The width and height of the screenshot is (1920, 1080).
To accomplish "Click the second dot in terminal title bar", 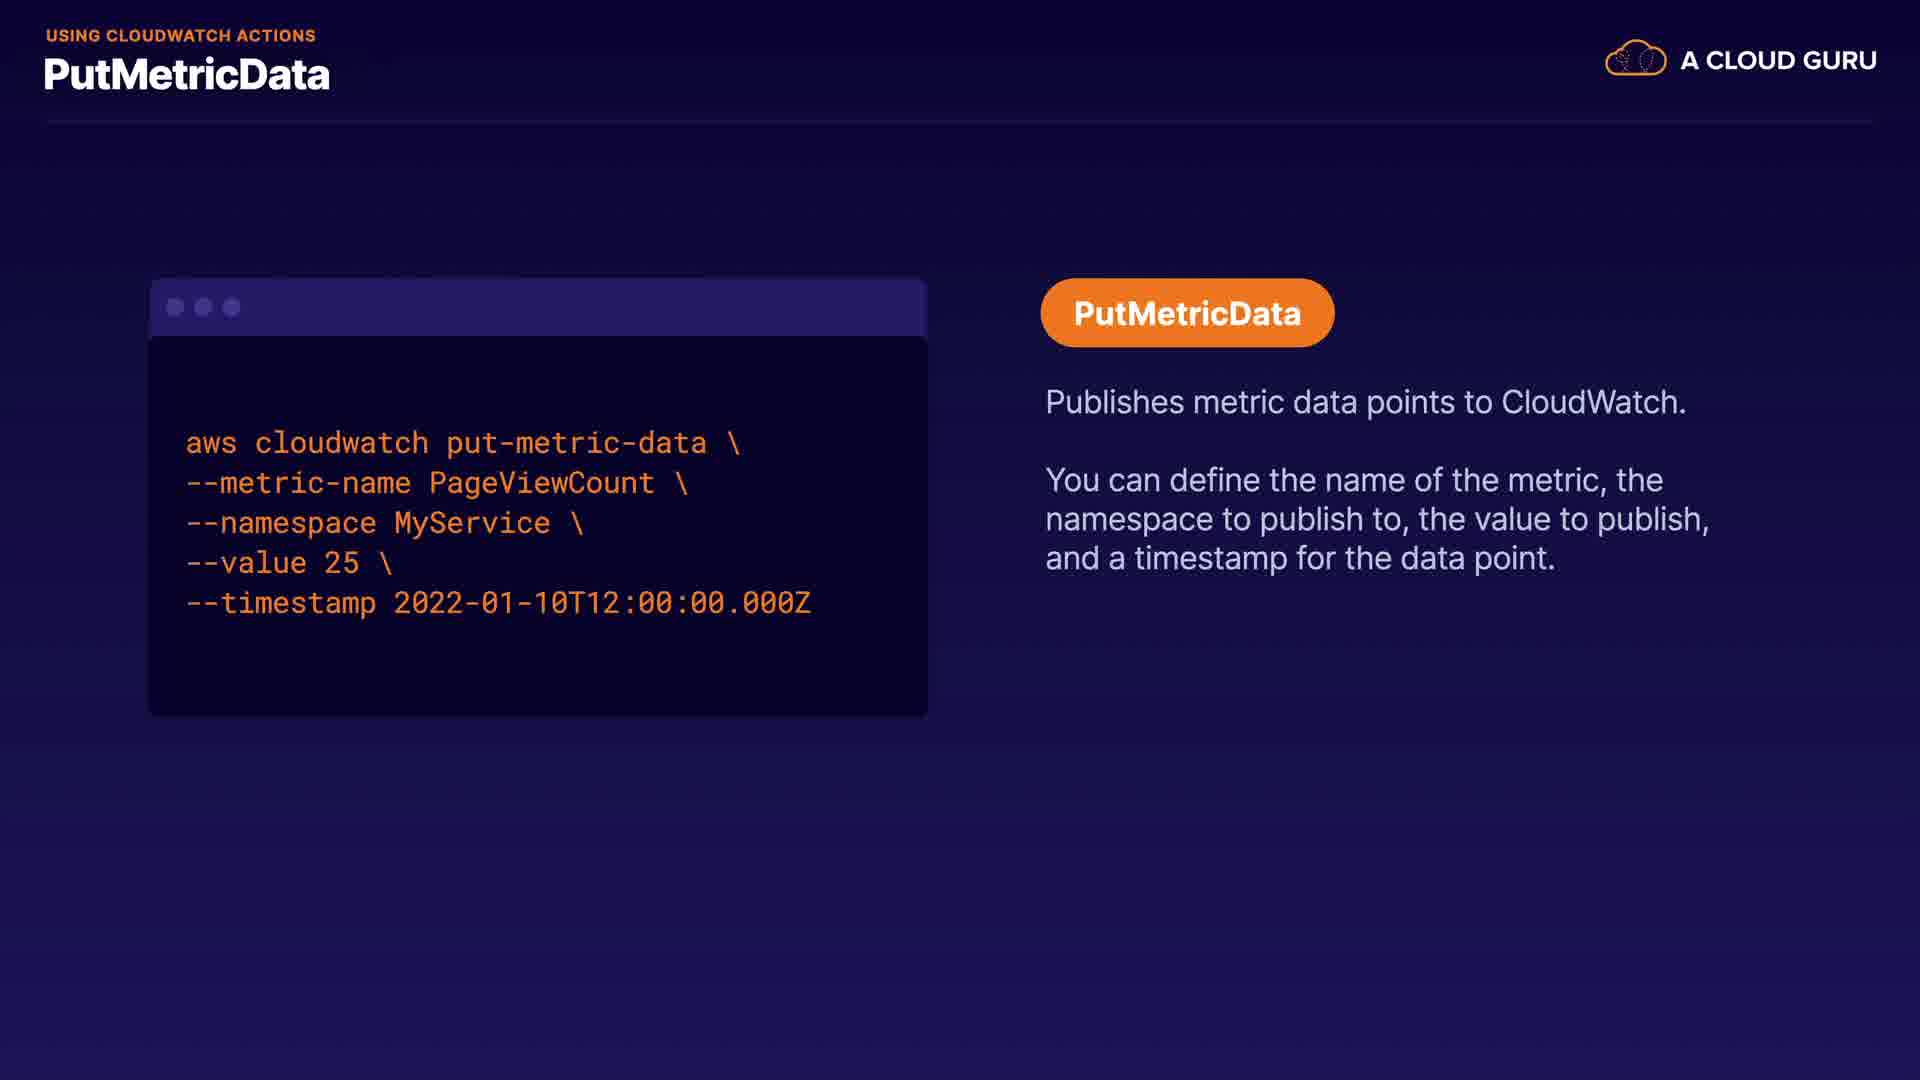I will (x=203, y=307).
